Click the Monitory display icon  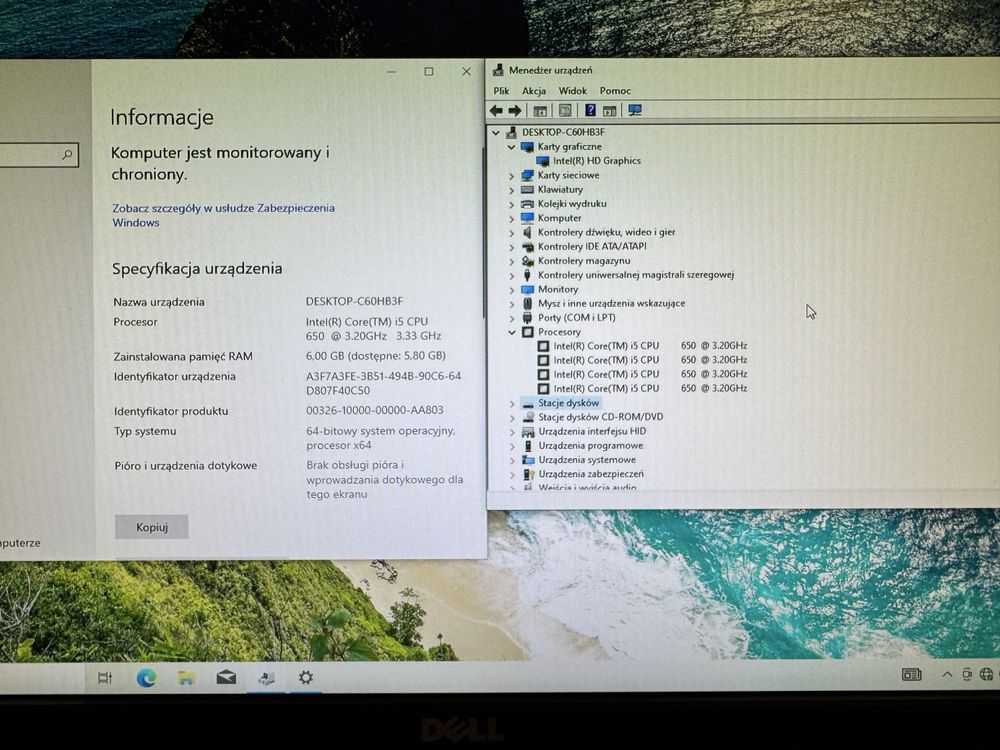(x=527, y=290)
